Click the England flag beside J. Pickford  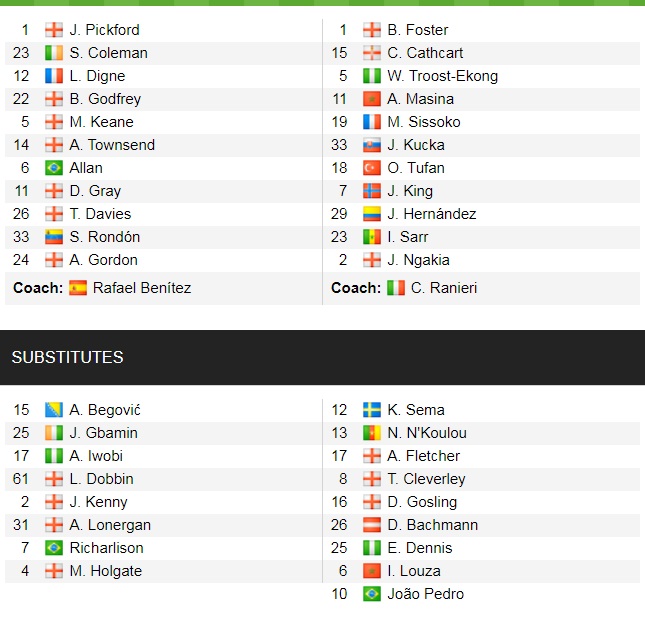pyautogui.click(x=54, y=30)
